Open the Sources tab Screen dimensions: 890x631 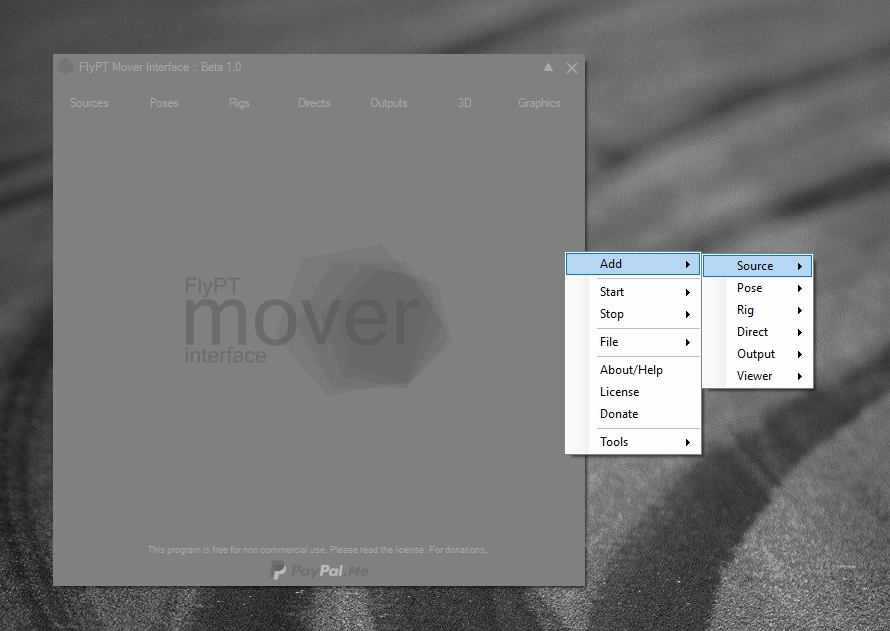tap(89, 103)
